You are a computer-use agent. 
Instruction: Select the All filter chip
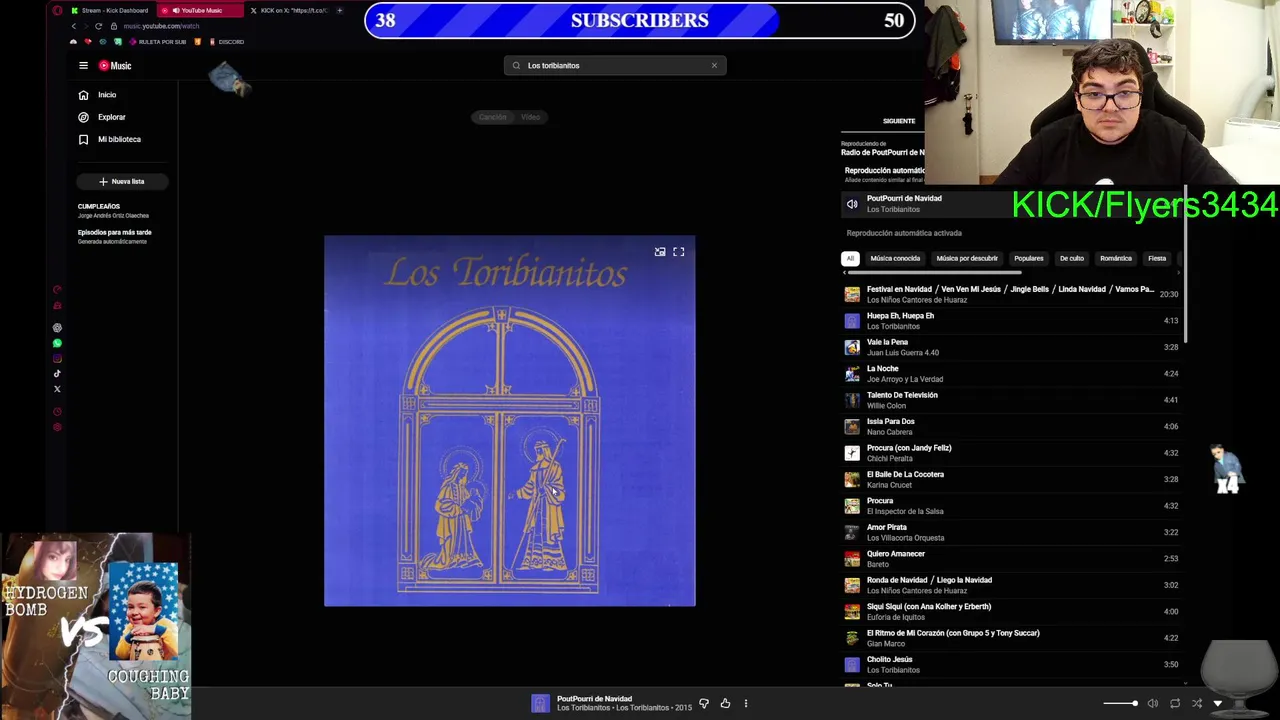(850, 258)
